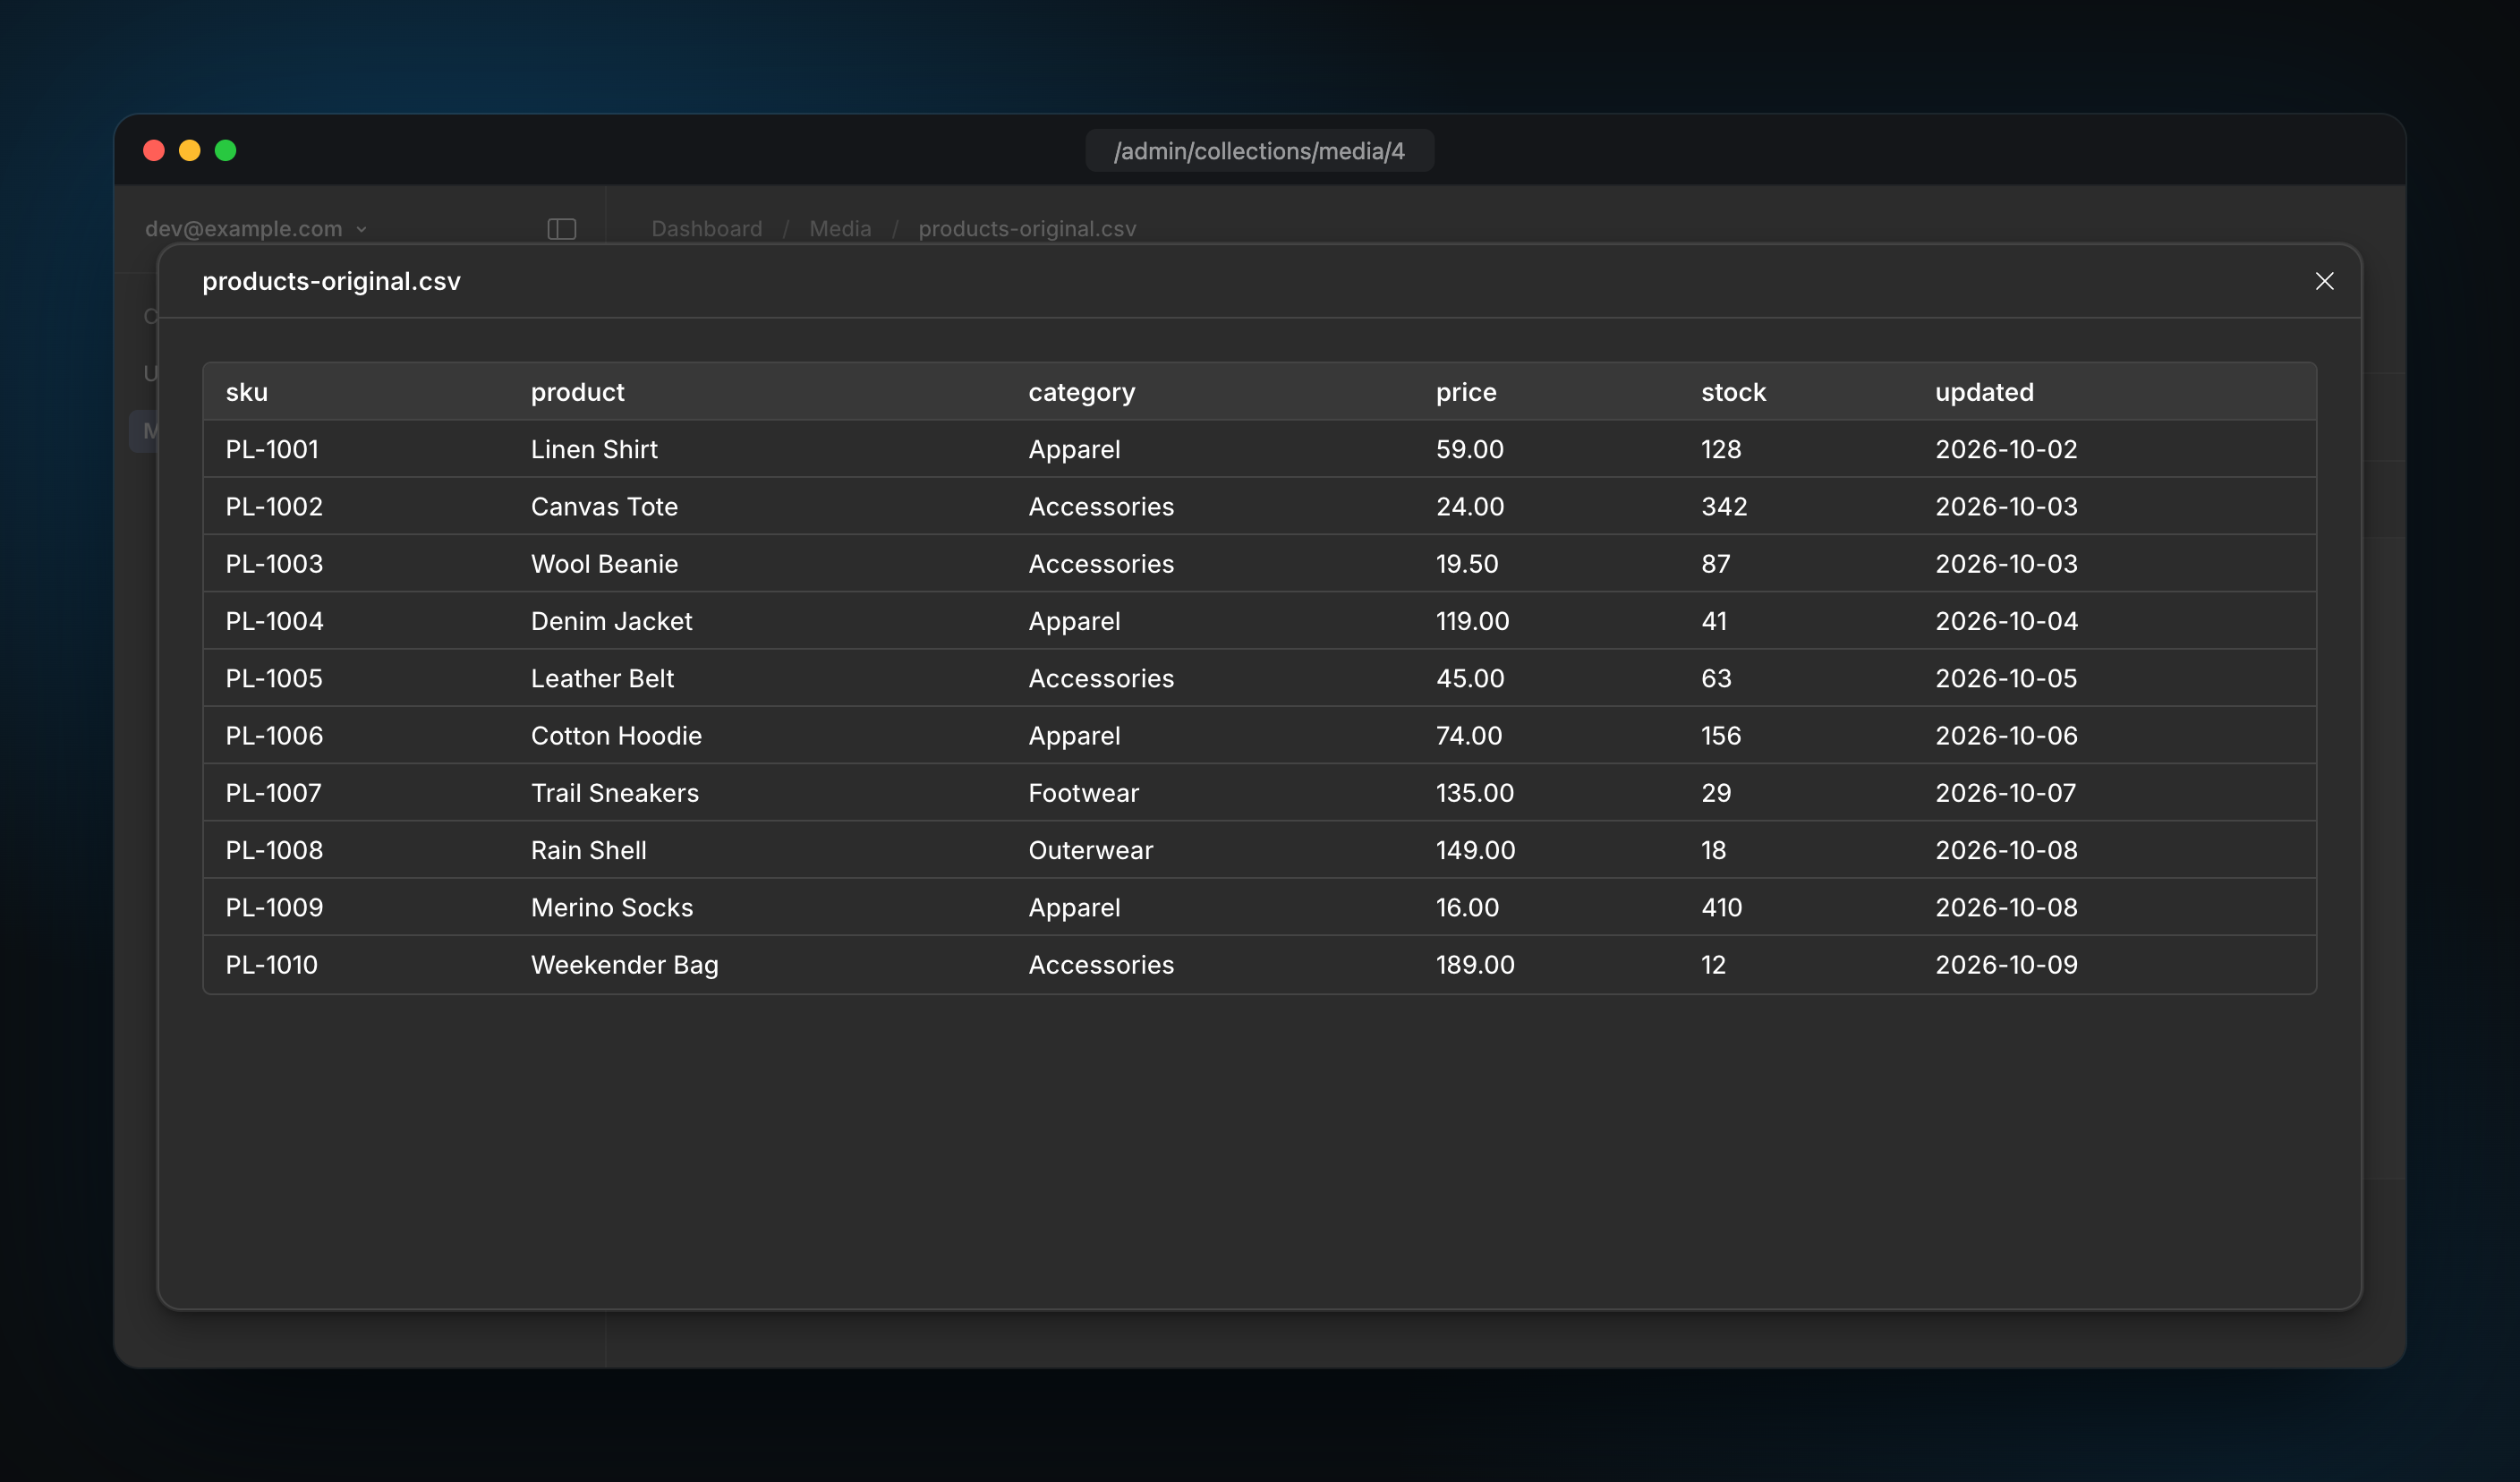The width and height of the screenshot is (2520, 1482).
Task: Open the dev@example.com account dropdown
Action: (x=256, y=229)
